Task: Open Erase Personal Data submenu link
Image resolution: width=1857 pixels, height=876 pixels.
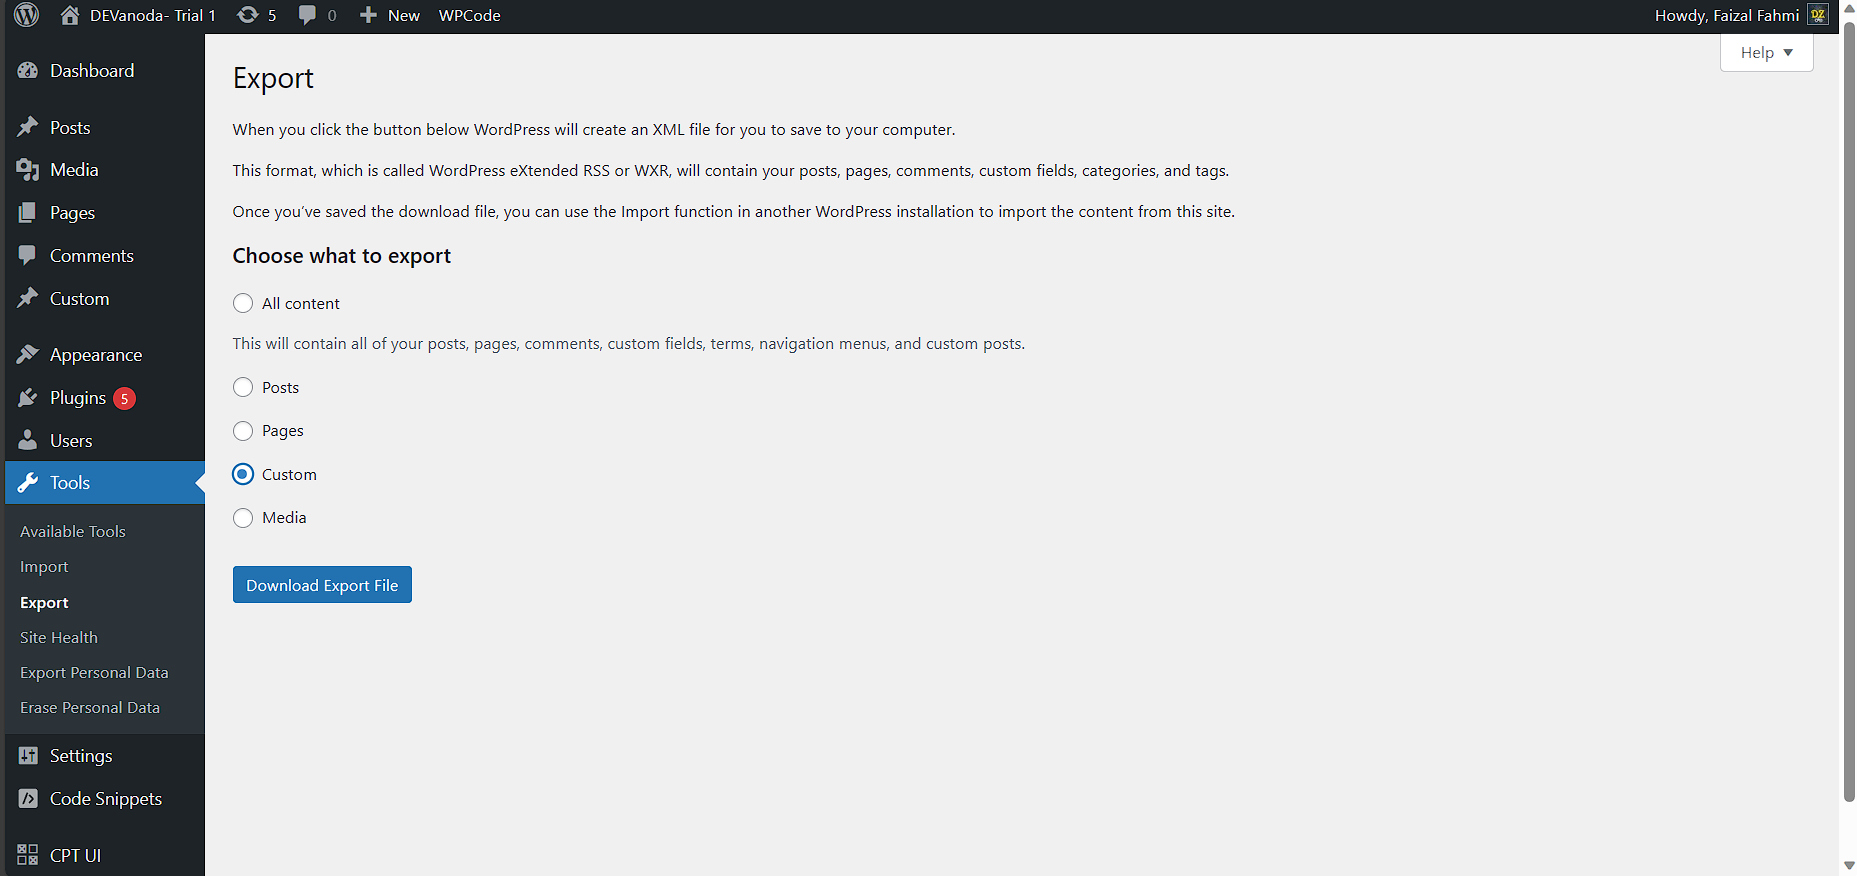Action: pos(90,708)
